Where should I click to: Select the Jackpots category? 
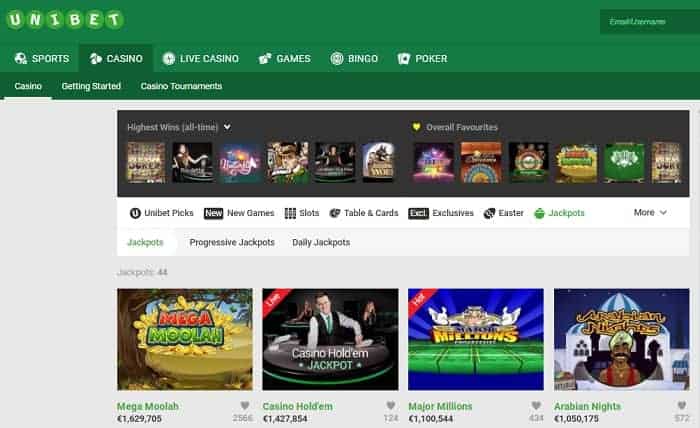click(559, 213)
